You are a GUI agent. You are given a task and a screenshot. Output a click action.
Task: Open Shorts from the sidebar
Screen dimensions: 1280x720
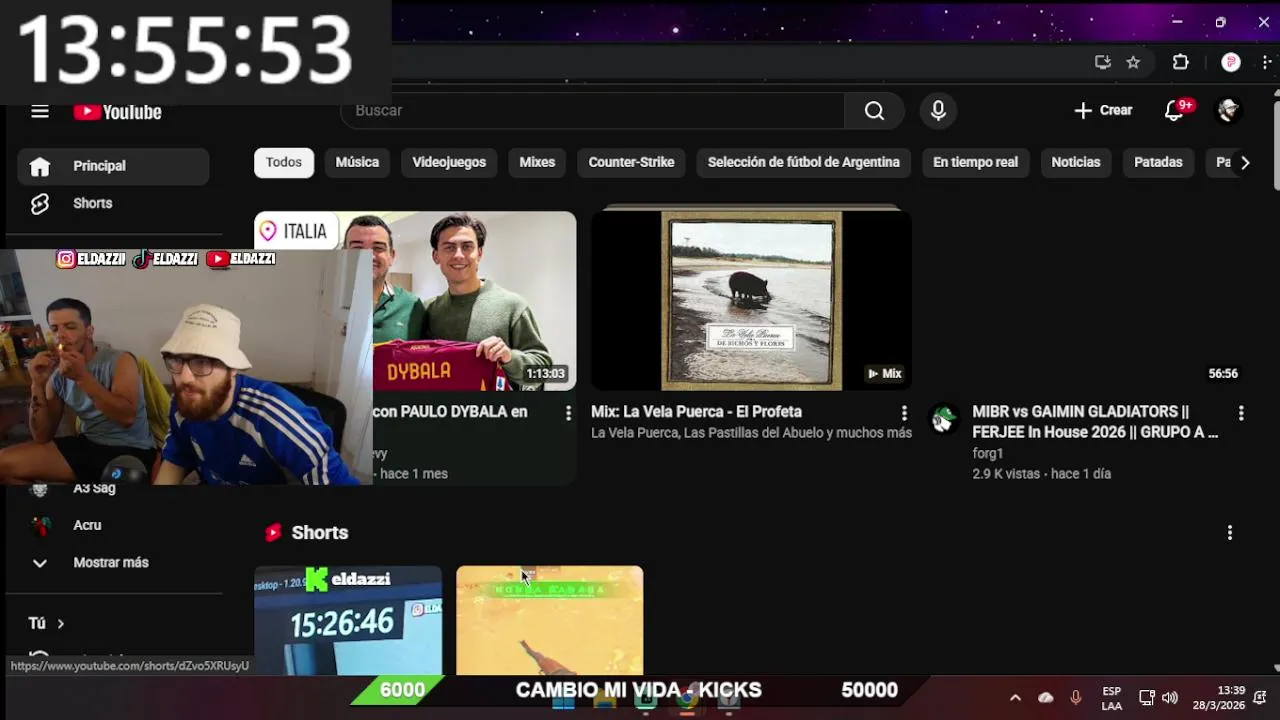[113, 203]
